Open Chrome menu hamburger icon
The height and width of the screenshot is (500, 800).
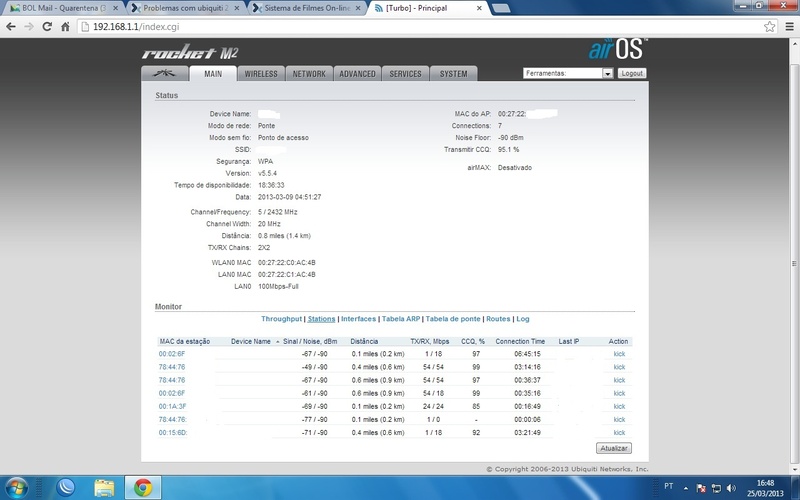coord(789,27)
